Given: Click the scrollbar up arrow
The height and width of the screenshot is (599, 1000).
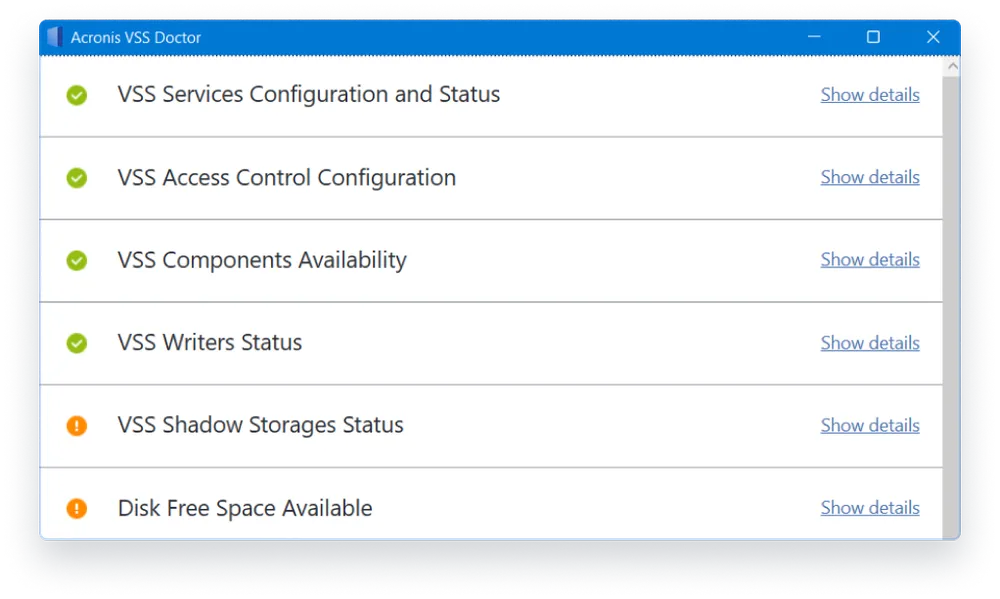Looking at the screenshot, I should point(951,64).
